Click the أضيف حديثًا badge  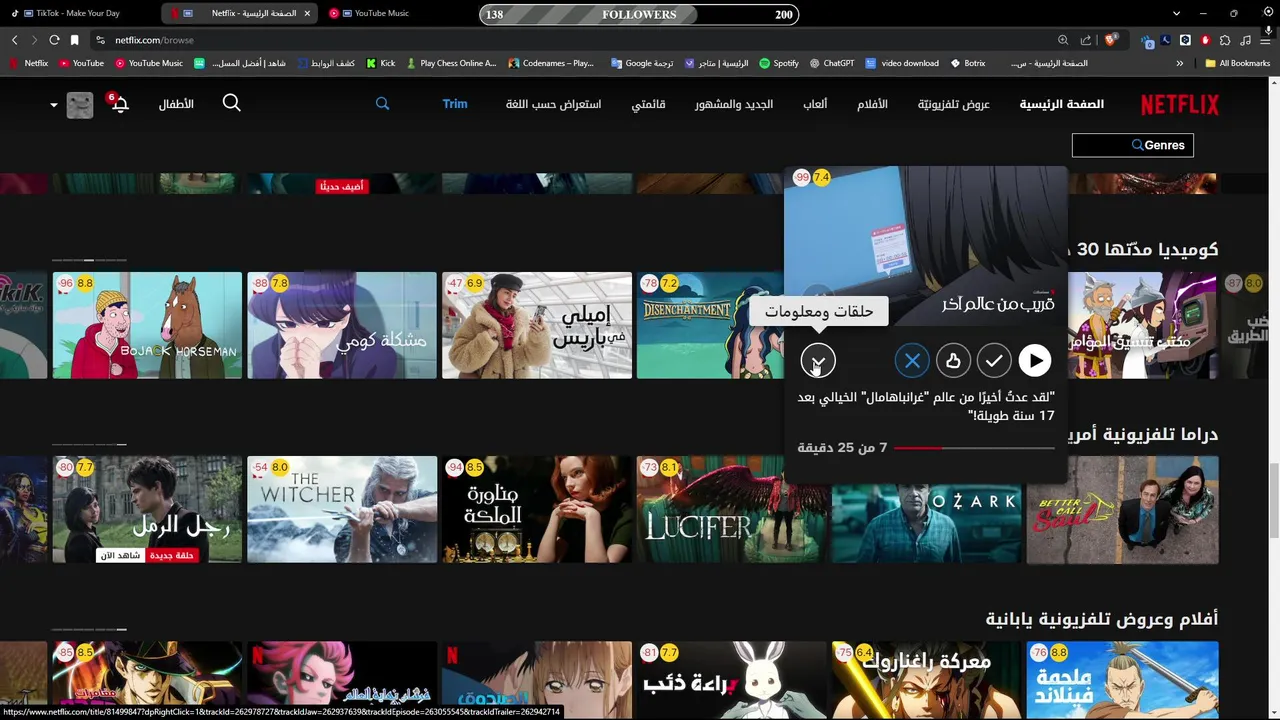pyautogui.click(x=342, y=186)
